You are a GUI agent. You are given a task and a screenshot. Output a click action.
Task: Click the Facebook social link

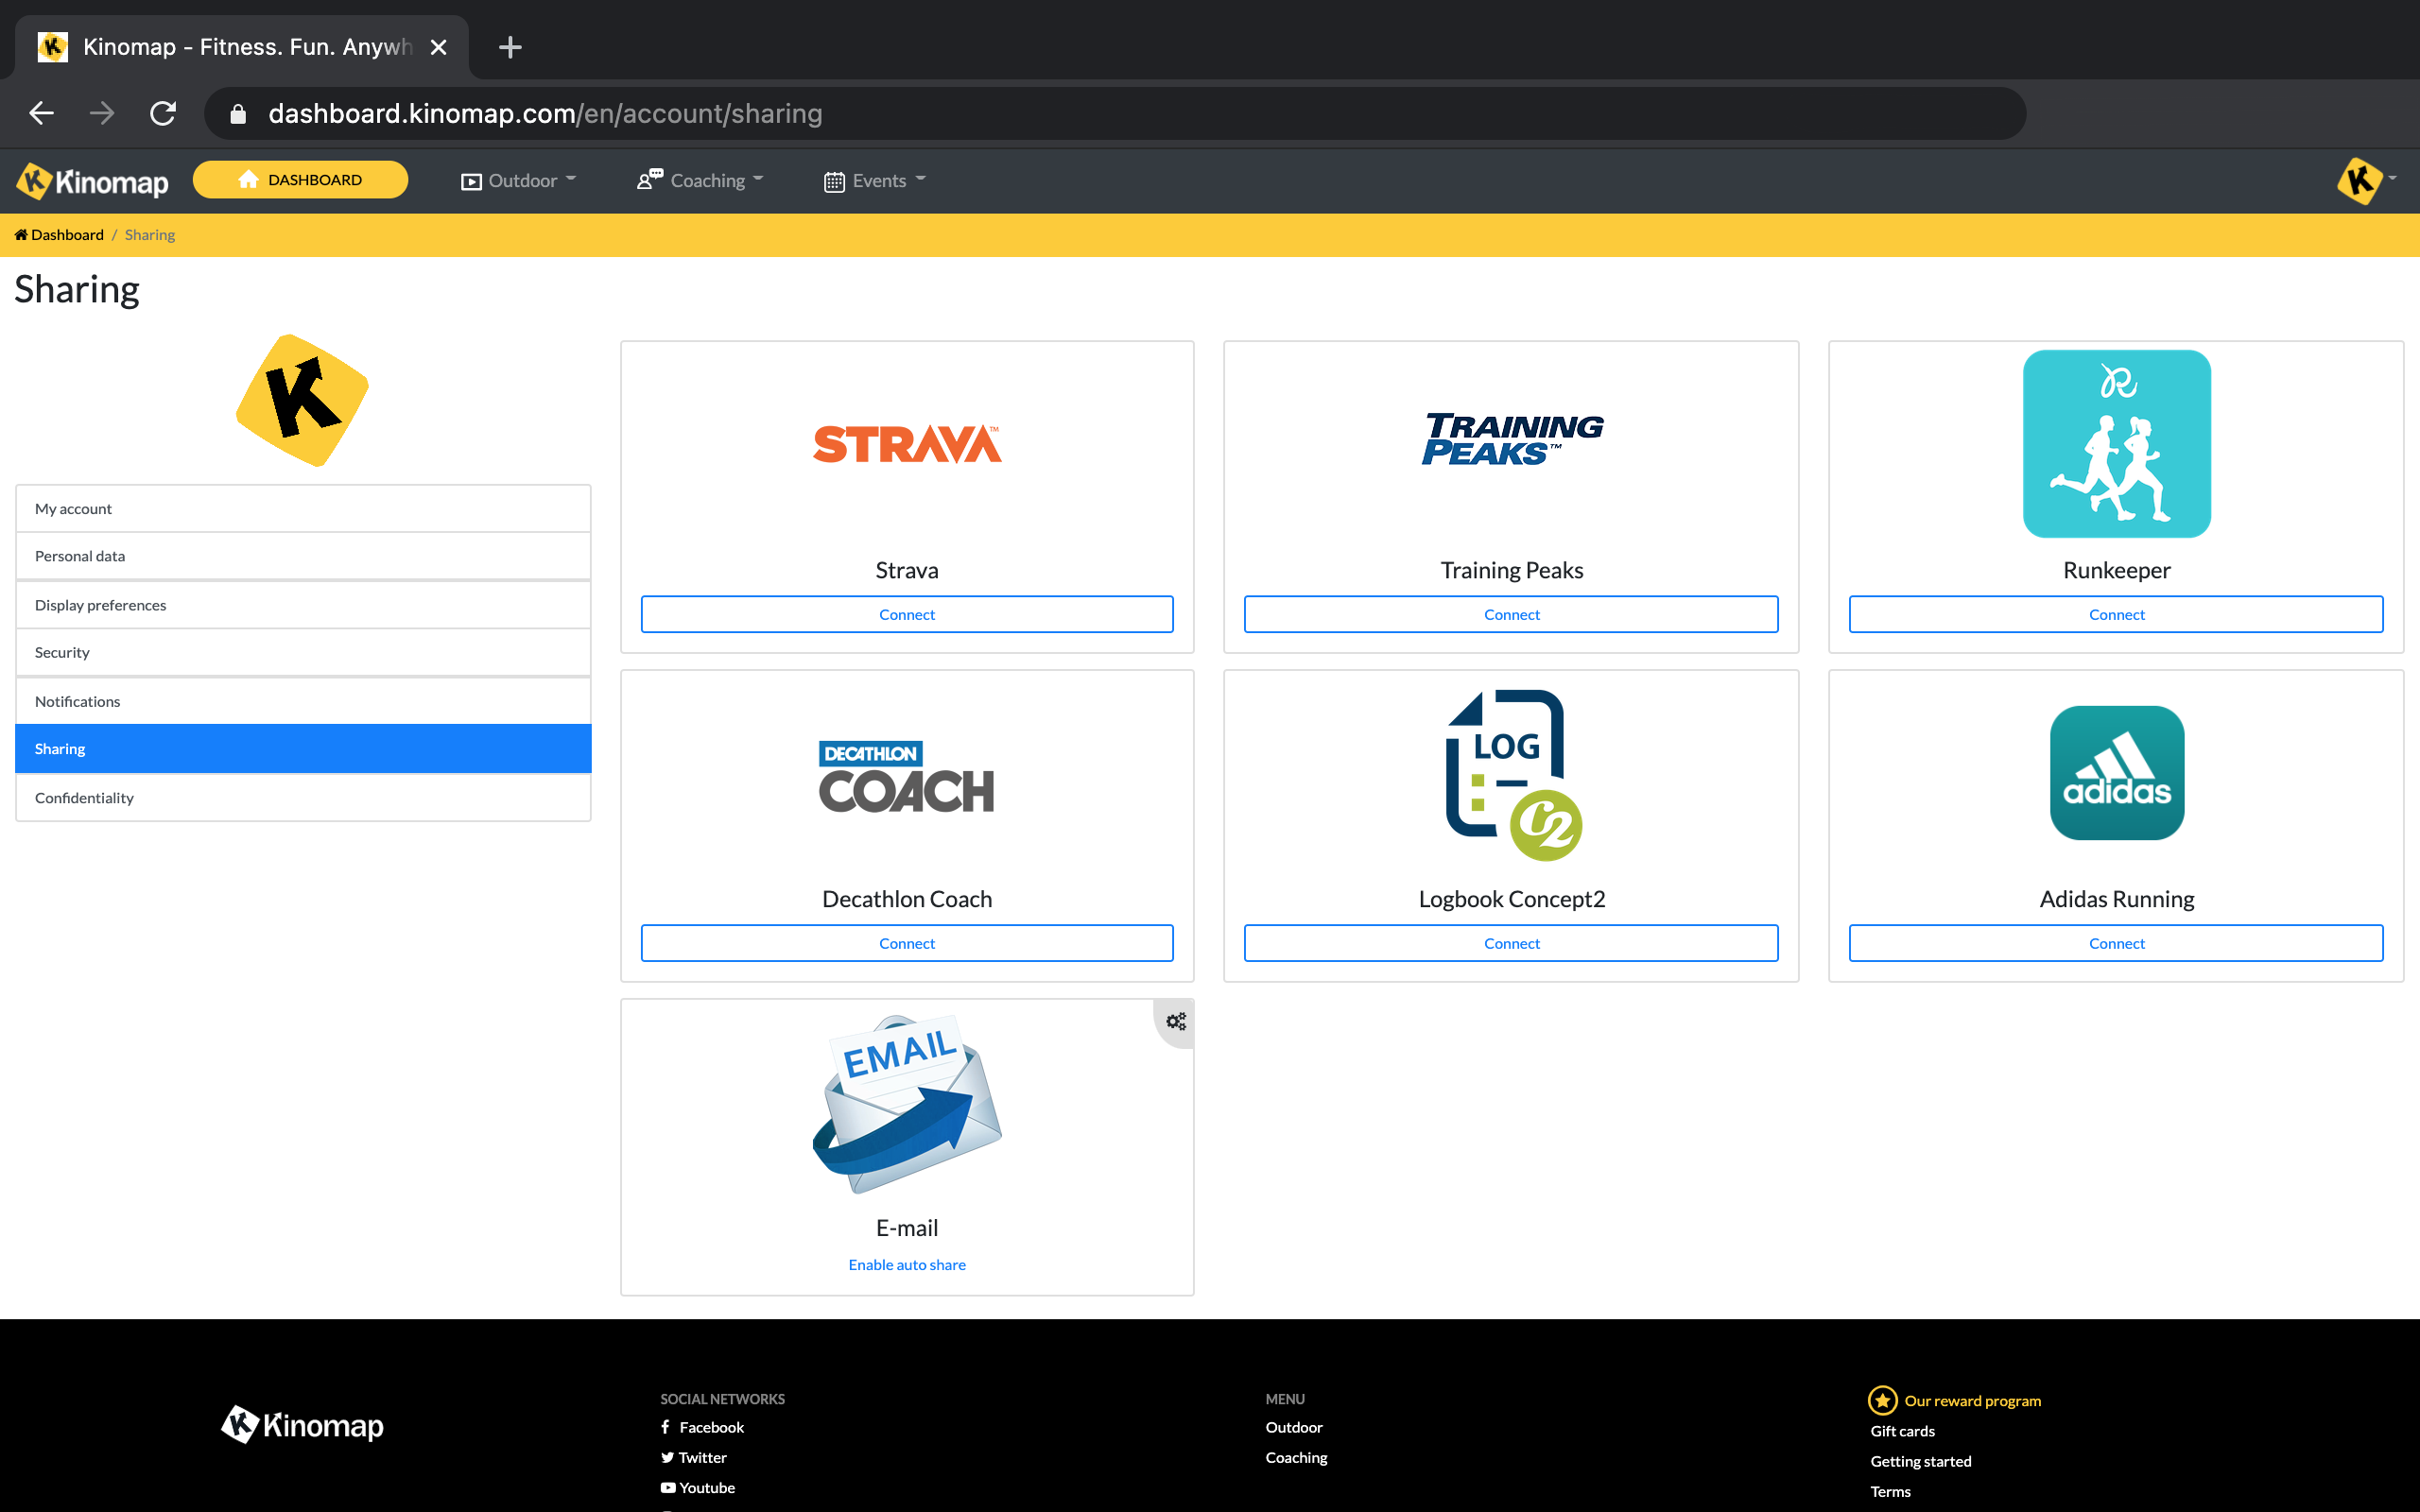tap(702, 1425)
